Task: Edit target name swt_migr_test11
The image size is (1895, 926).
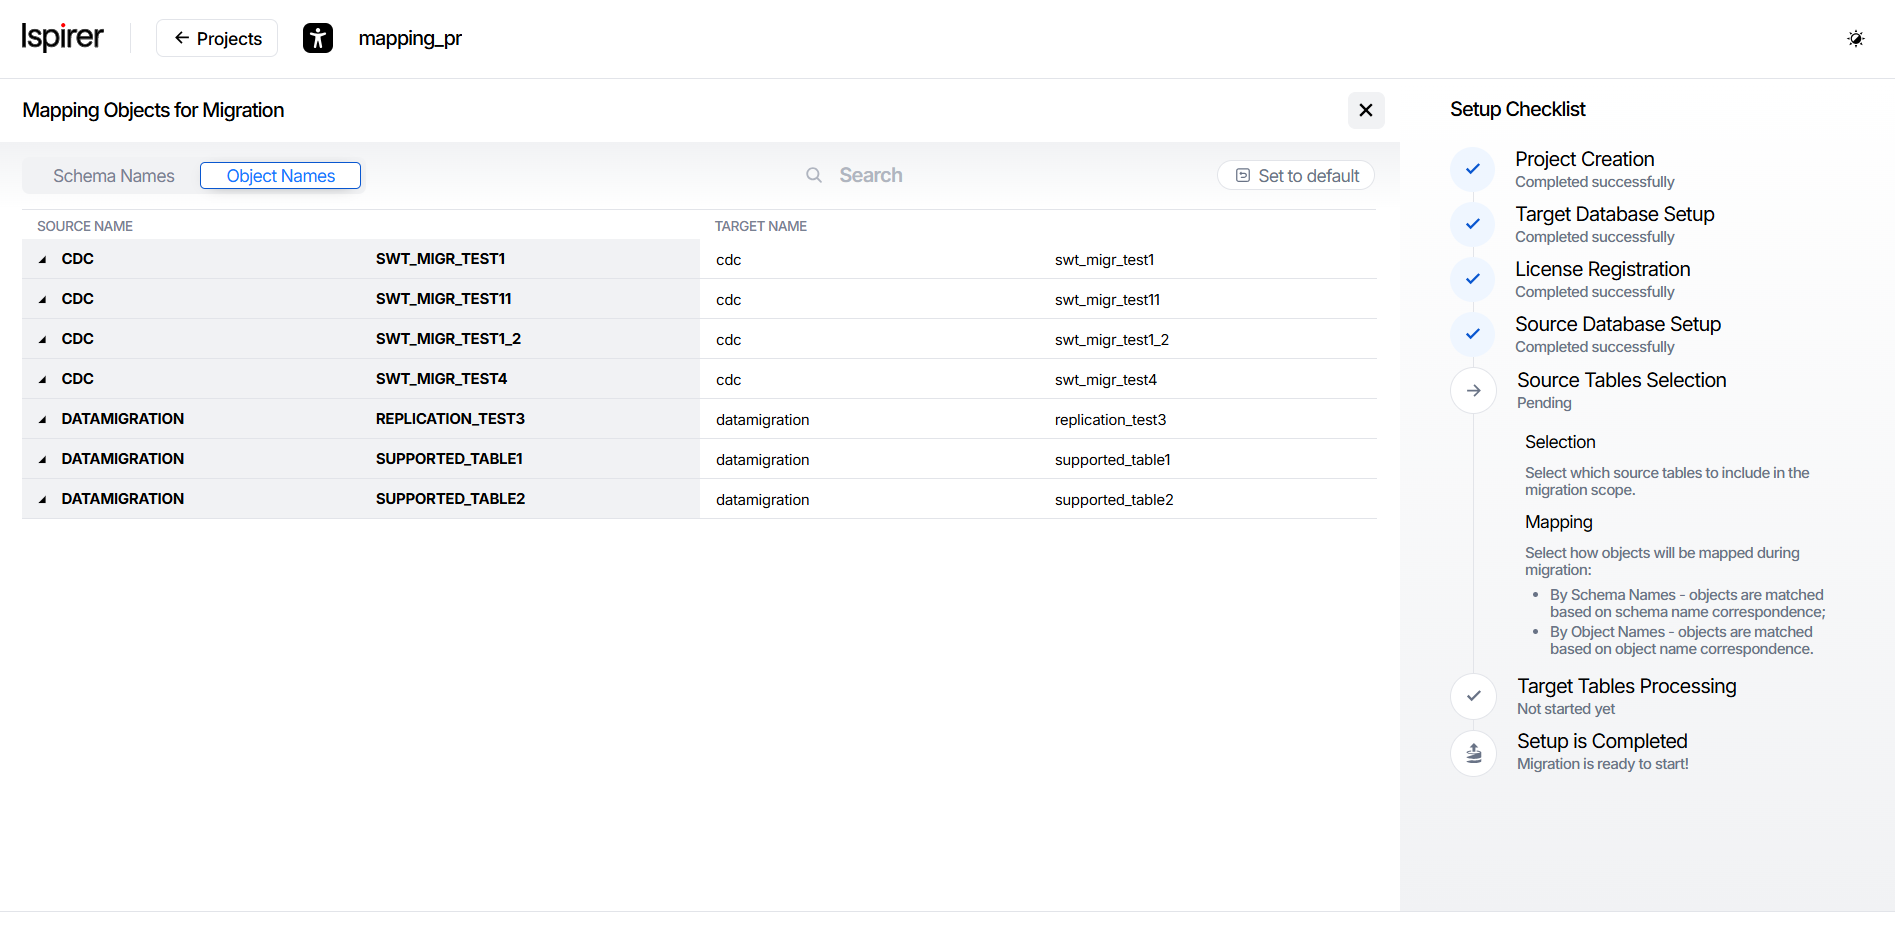Action: click(1107, 300)
